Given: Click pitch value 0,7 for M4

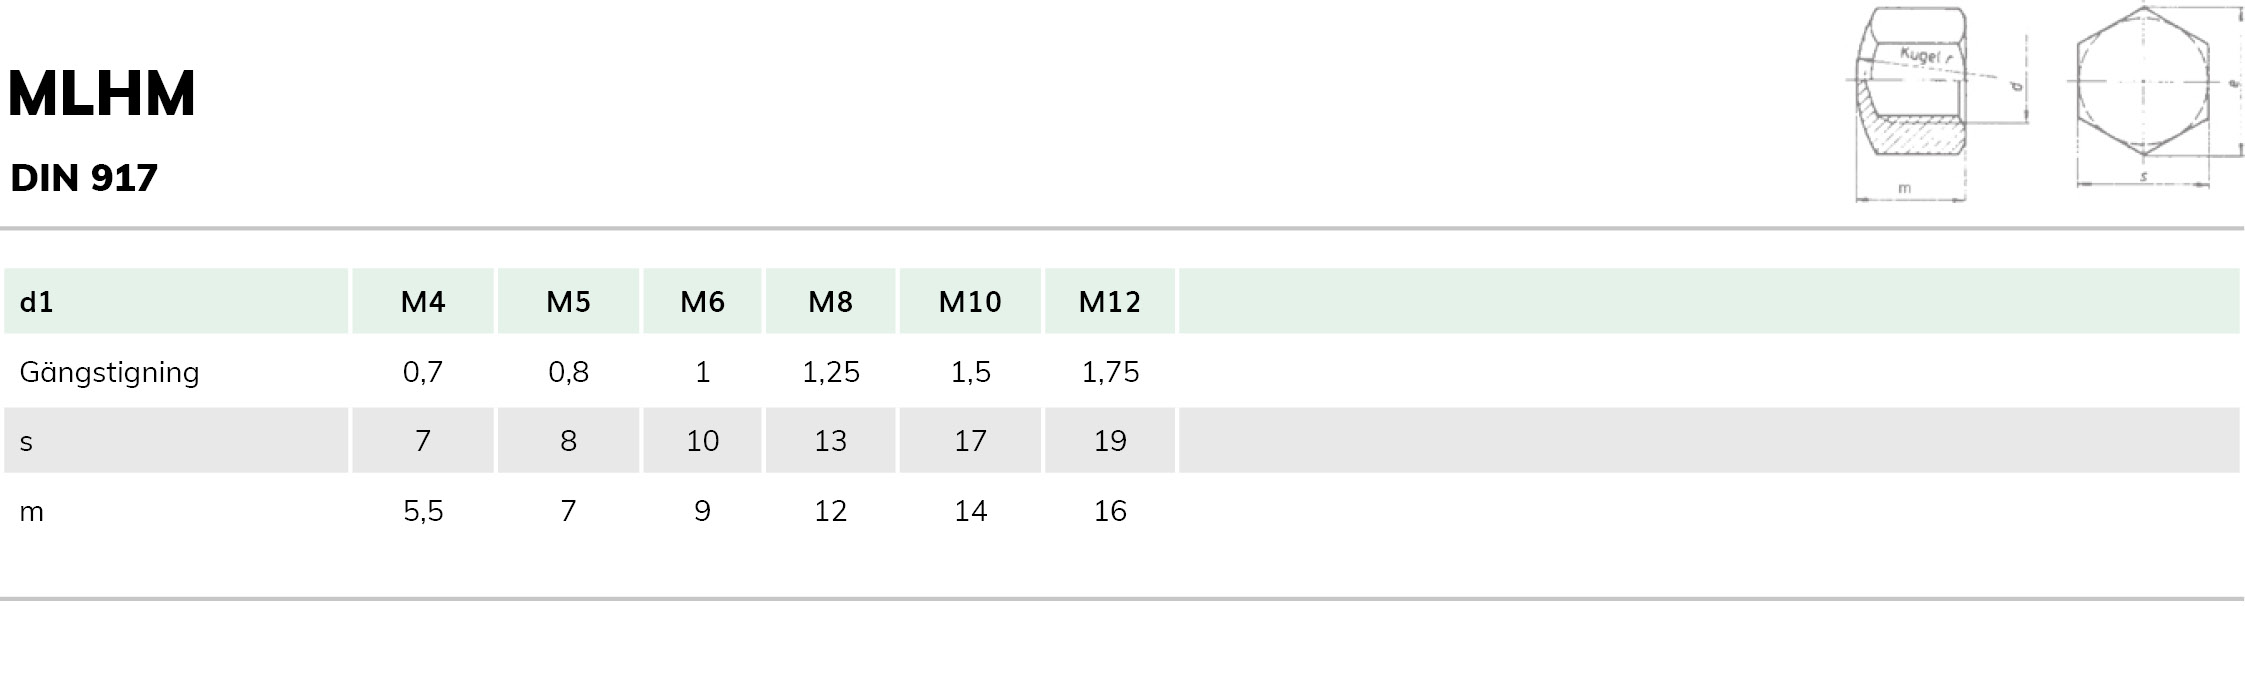Looking at the screenshot, I should (x=423, y=372).
